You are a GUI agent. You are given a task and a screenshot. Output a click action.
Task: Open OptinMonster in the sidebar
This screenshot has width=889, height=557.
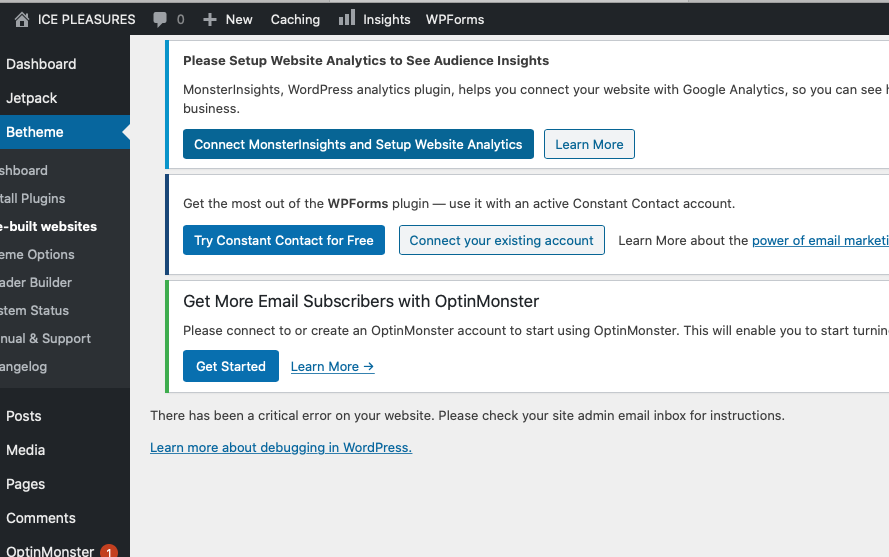50,550
